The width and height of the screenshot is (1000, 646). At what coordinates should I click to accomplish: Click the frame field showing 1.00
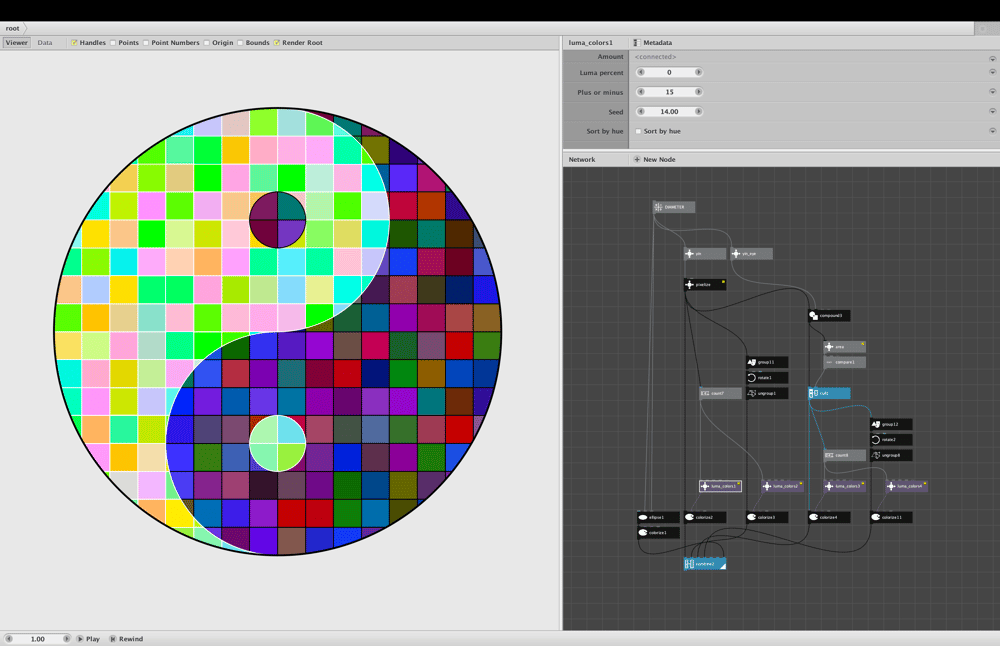click(x=38, y=638)
